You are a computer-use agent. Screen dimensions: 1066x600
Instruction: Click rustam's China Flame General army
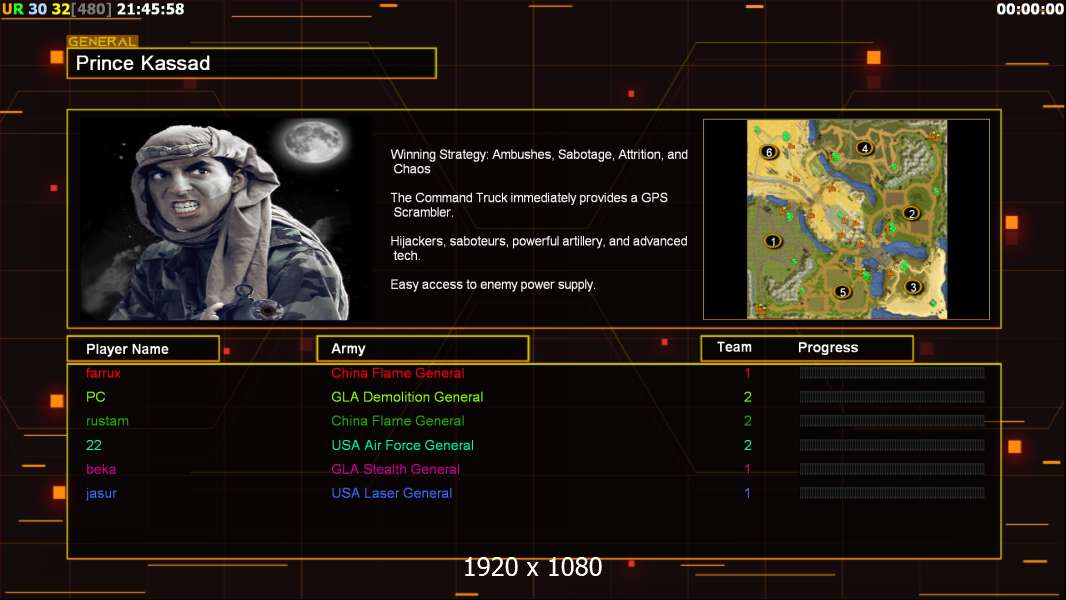pyautogui.click(x=398, y=421)
